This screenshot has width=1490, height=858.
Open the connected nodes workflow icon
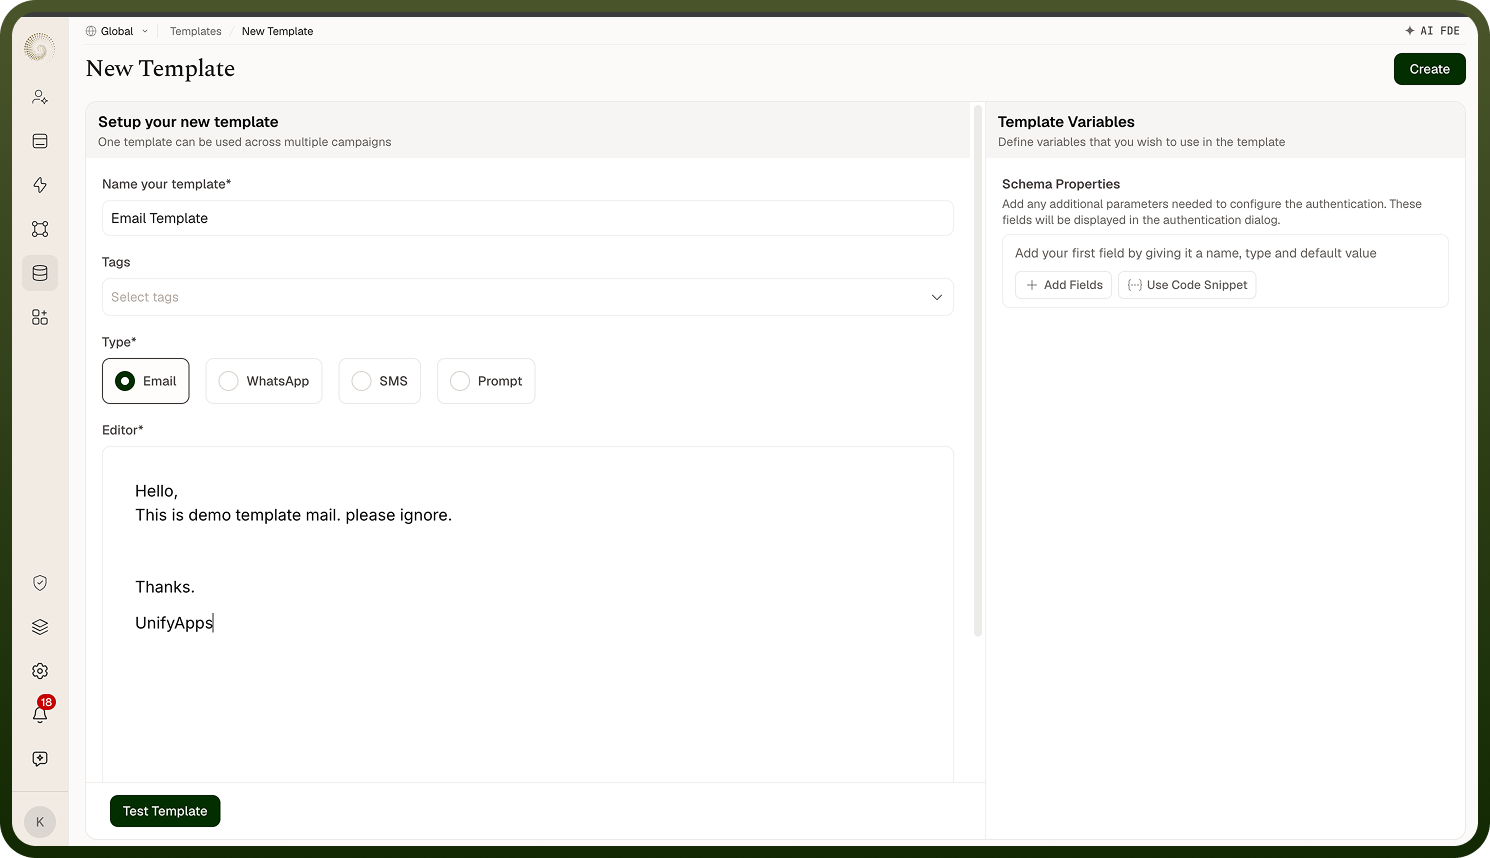pyautogui.click(x=40, y=229)
